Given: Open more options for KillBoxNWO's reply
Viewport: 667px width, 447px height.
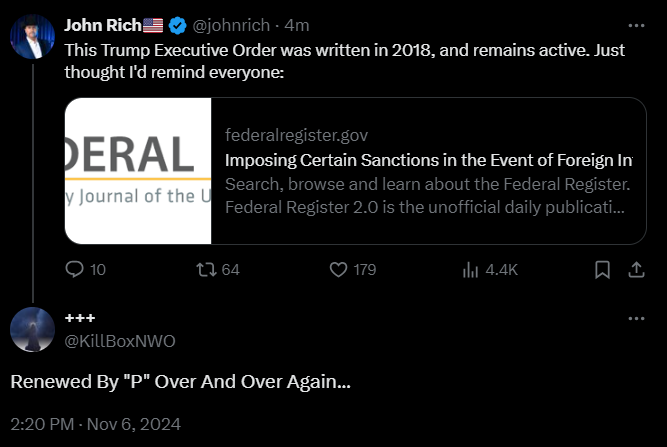Looking at the screenshot, I should pyautogui.click(x=636, y=318).
